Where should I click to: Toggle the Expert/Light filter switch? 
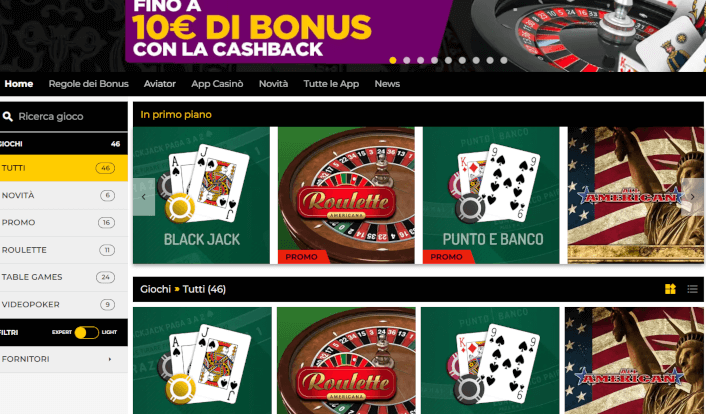(x=86, y=332)
